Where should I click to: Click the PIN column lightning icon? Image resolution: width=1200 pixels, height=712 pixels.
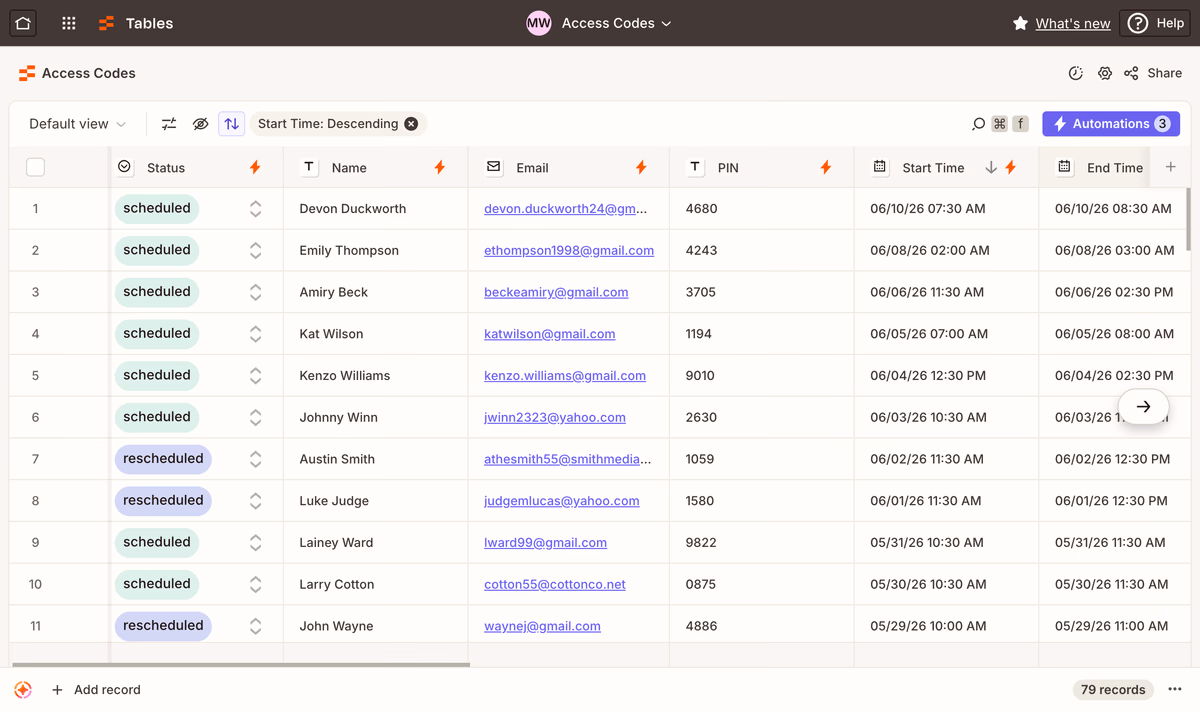coord(826,168)
